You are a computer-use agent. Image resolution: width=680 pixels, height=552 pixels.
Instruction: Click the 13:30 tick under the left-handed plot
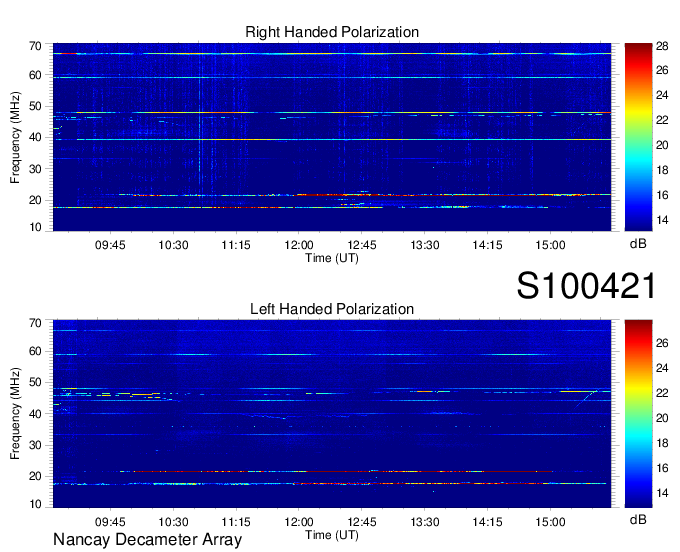pos(425,522)
